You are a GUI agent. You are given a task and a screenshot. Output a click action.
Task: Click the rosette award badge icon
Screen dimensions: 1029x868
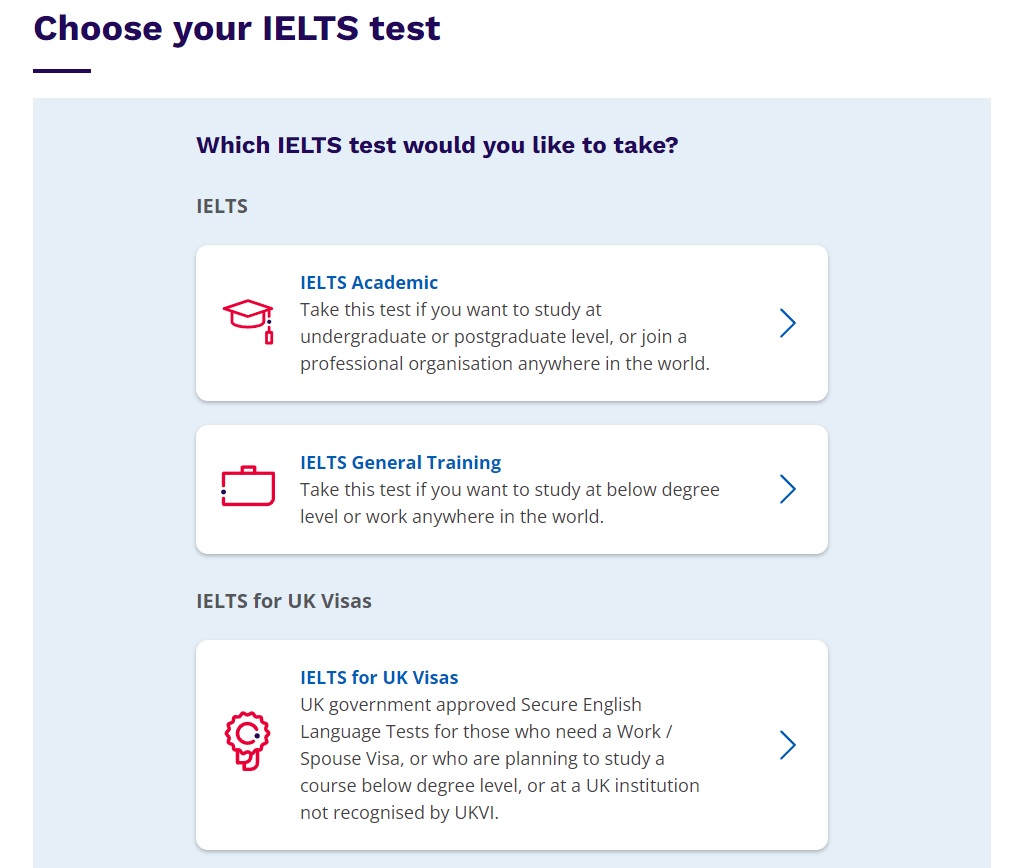point(247,741)
